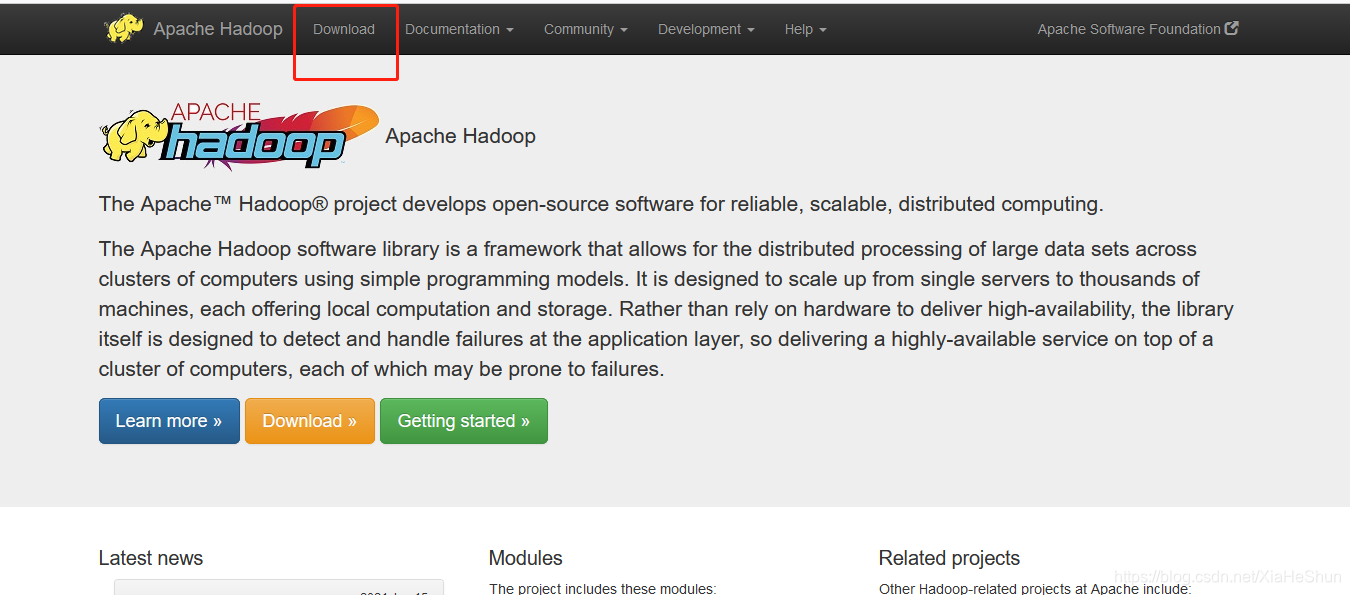Click the orange Download button
1350x595 pixels.
[x=310, y=421]
